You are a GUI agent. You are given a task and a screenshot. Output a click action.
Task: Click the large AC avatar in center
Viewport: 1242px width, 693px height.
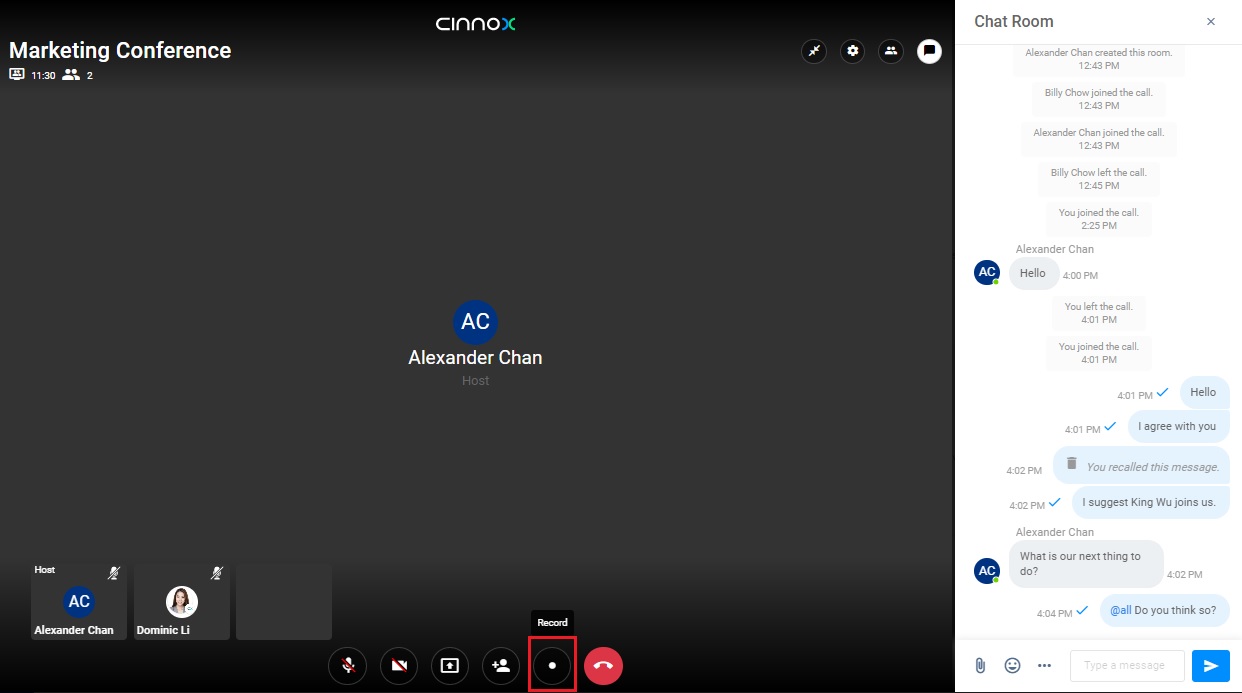pos(476,321)
